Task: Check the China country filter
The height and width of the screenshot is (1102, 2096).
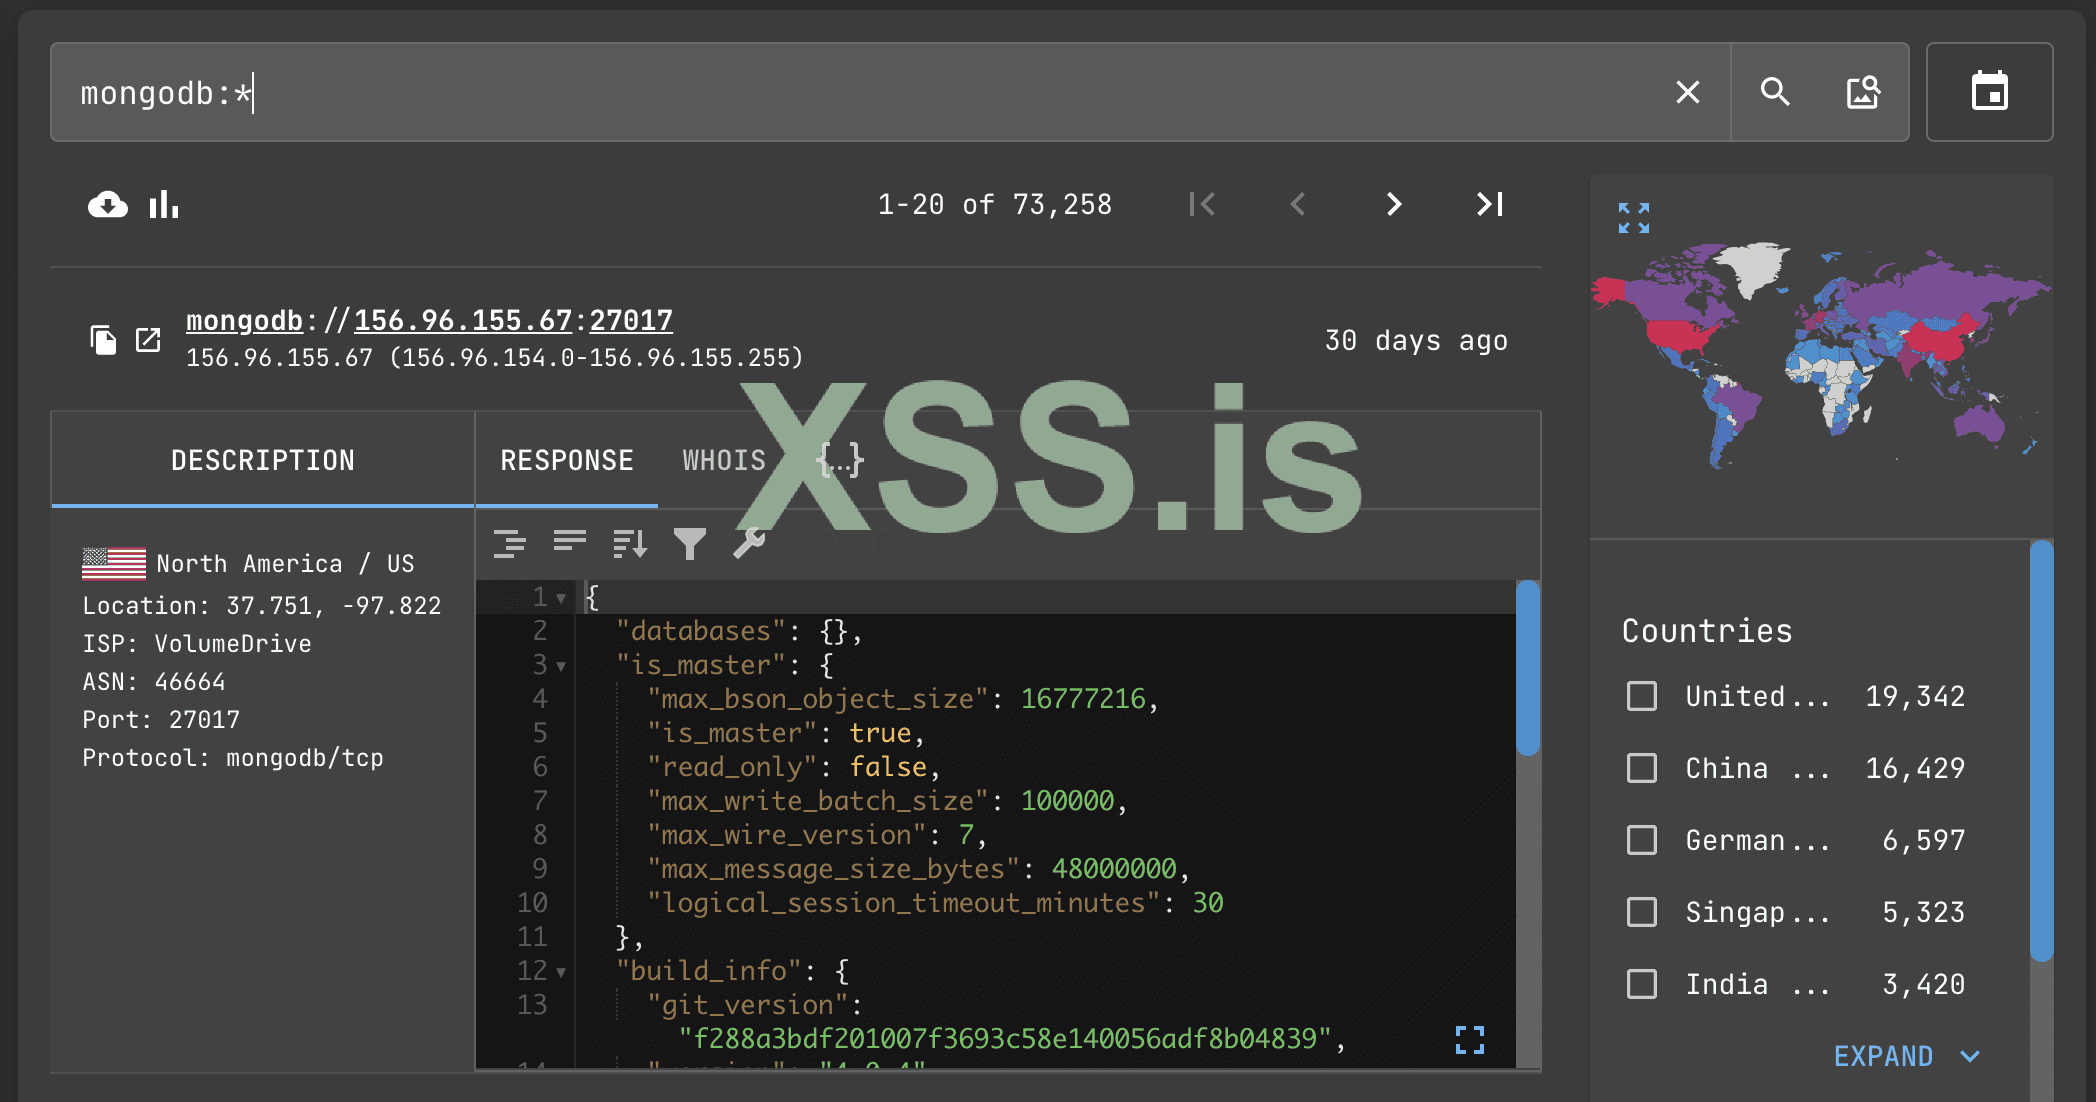Action: [1642, 768]
